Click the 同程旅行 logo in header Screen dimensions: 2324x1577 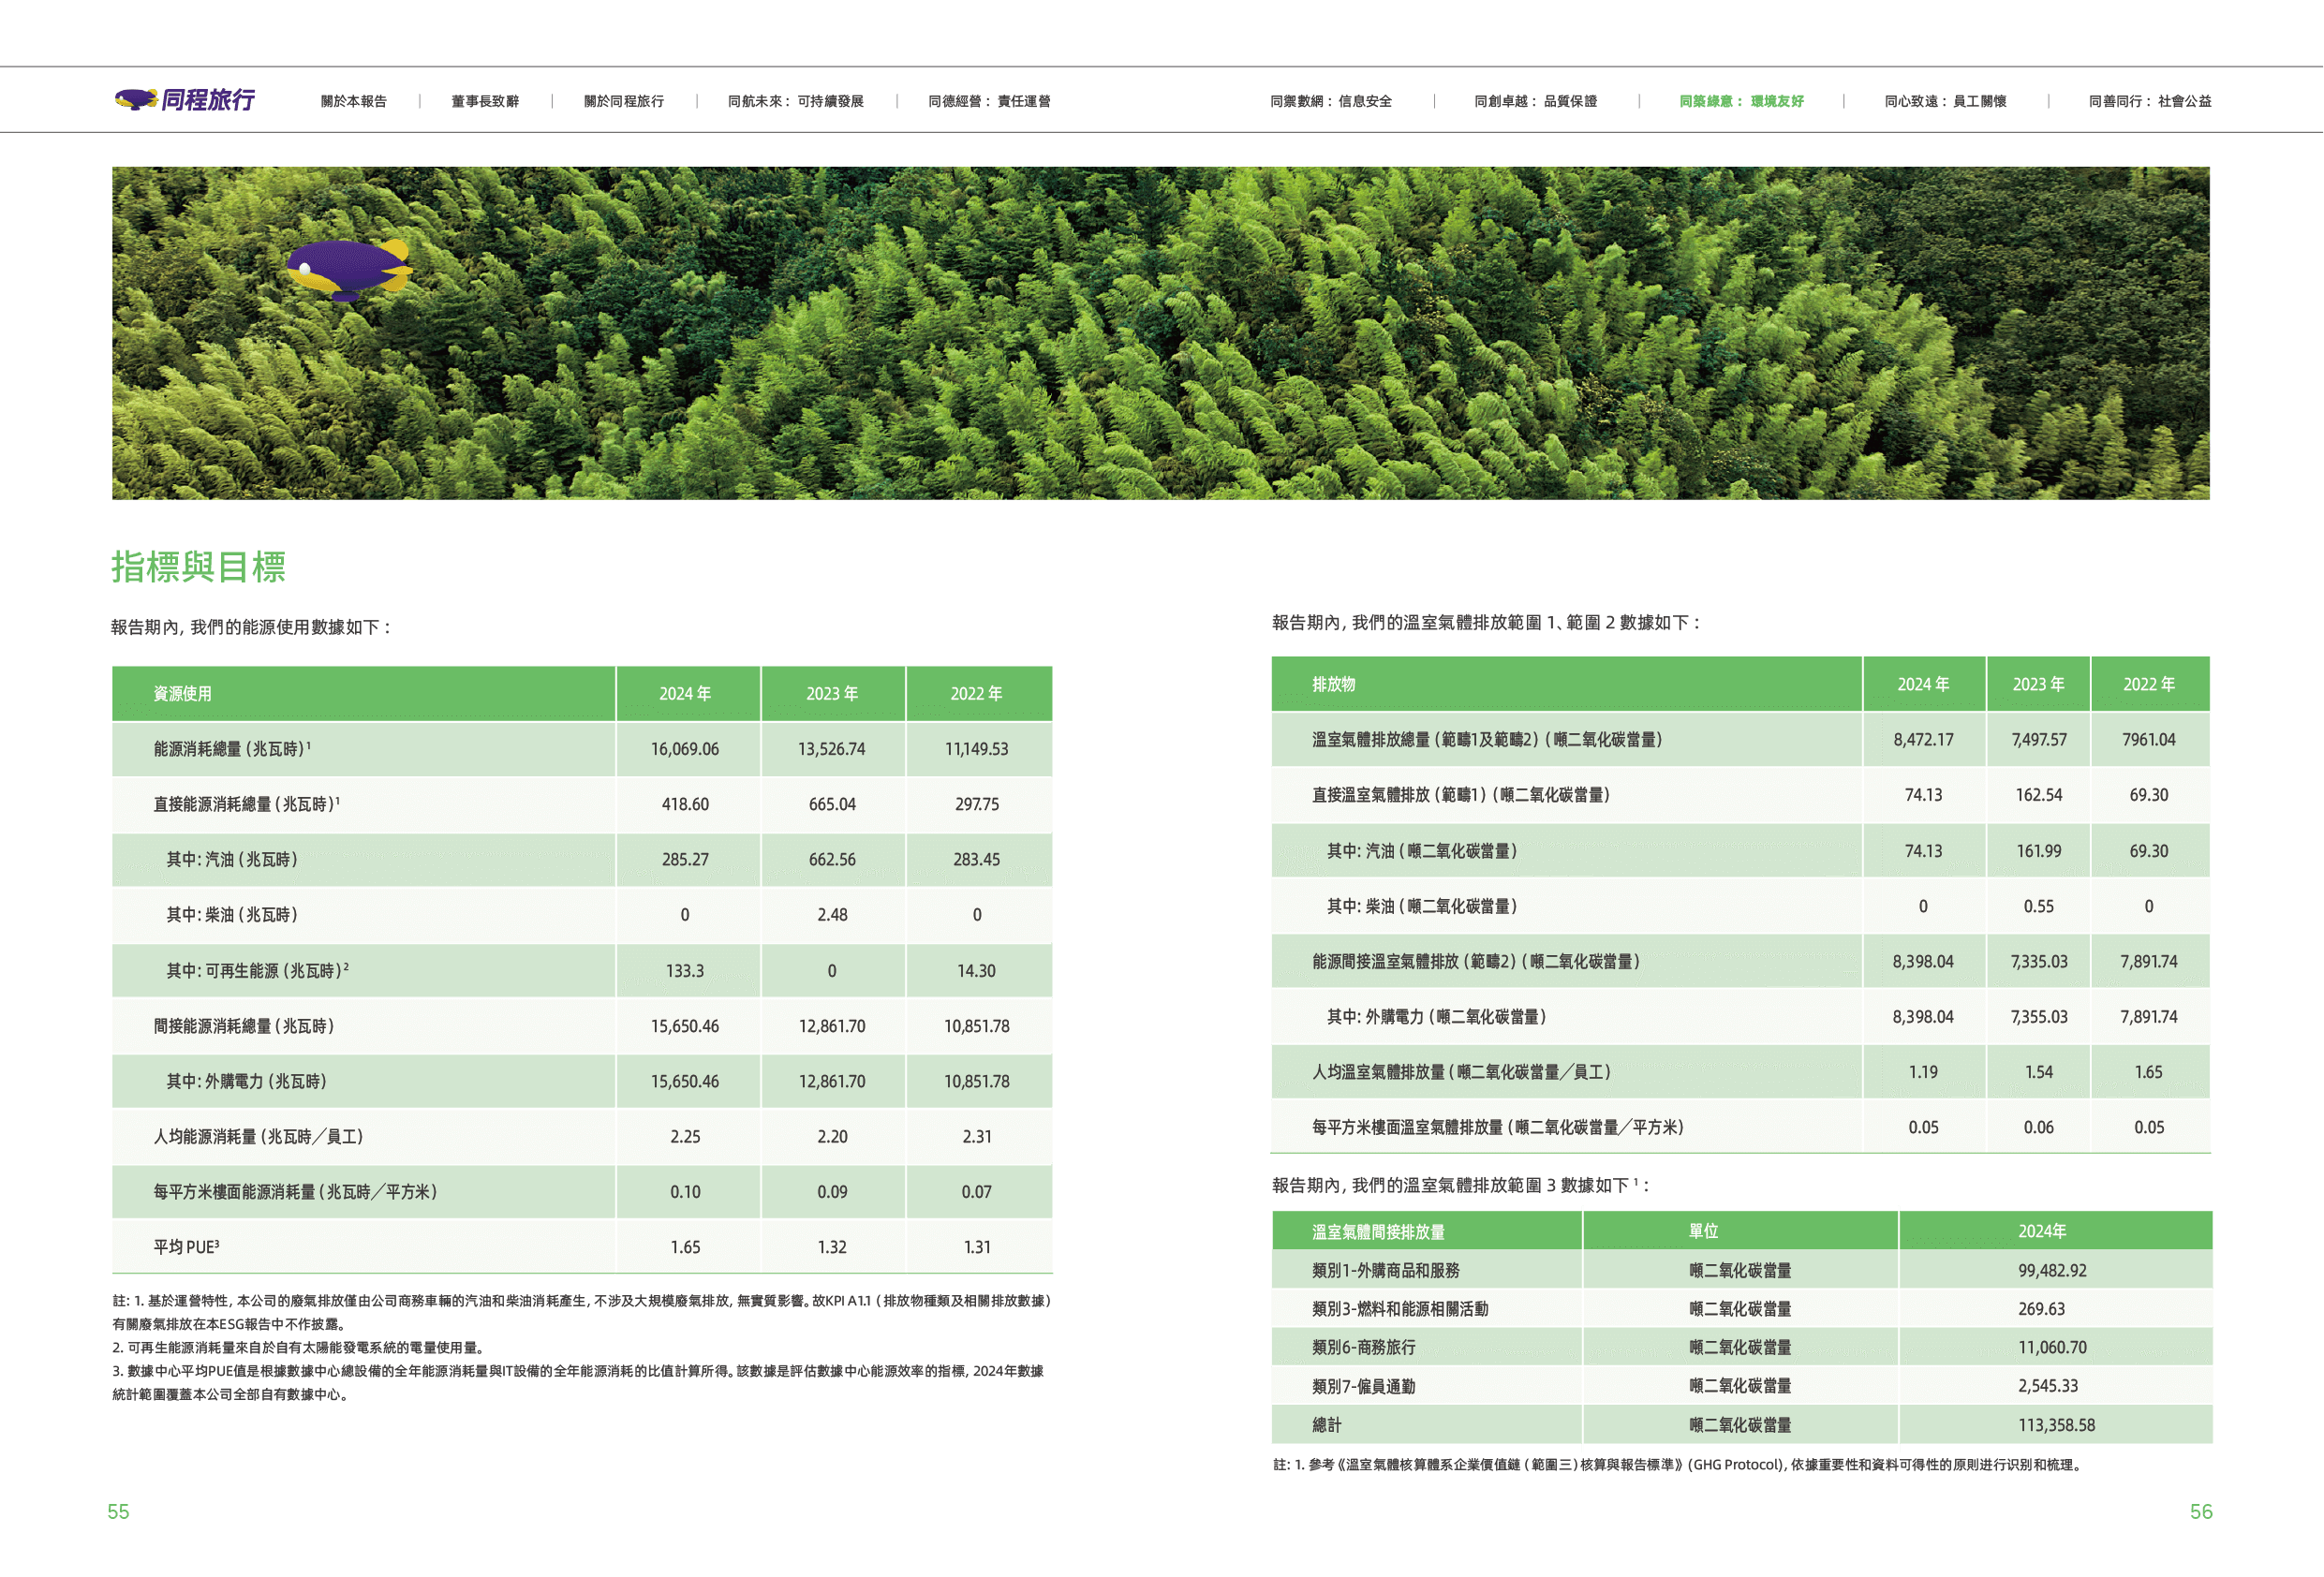tap(185, 100)
